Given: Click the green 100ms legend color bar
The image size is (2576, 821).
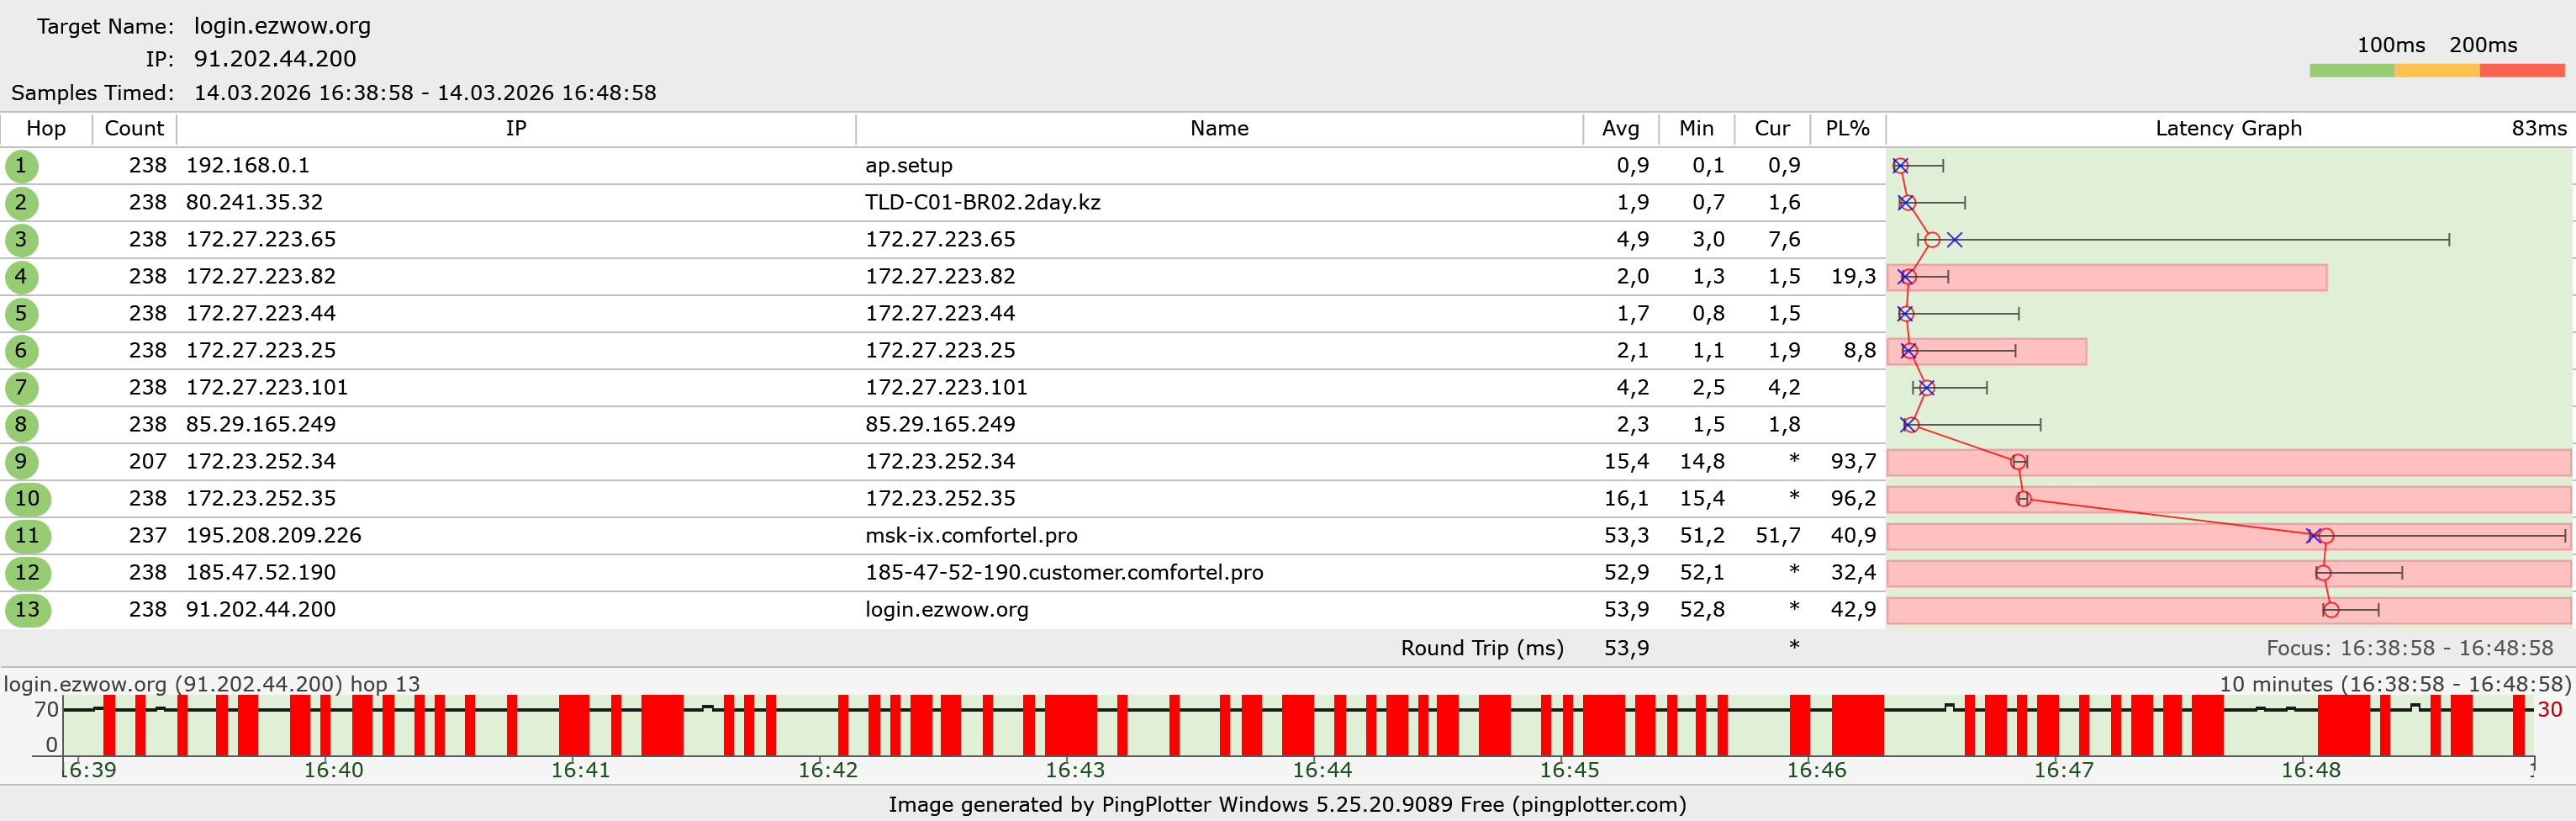Looking at the screenshot, I should tap(2351, 71).
